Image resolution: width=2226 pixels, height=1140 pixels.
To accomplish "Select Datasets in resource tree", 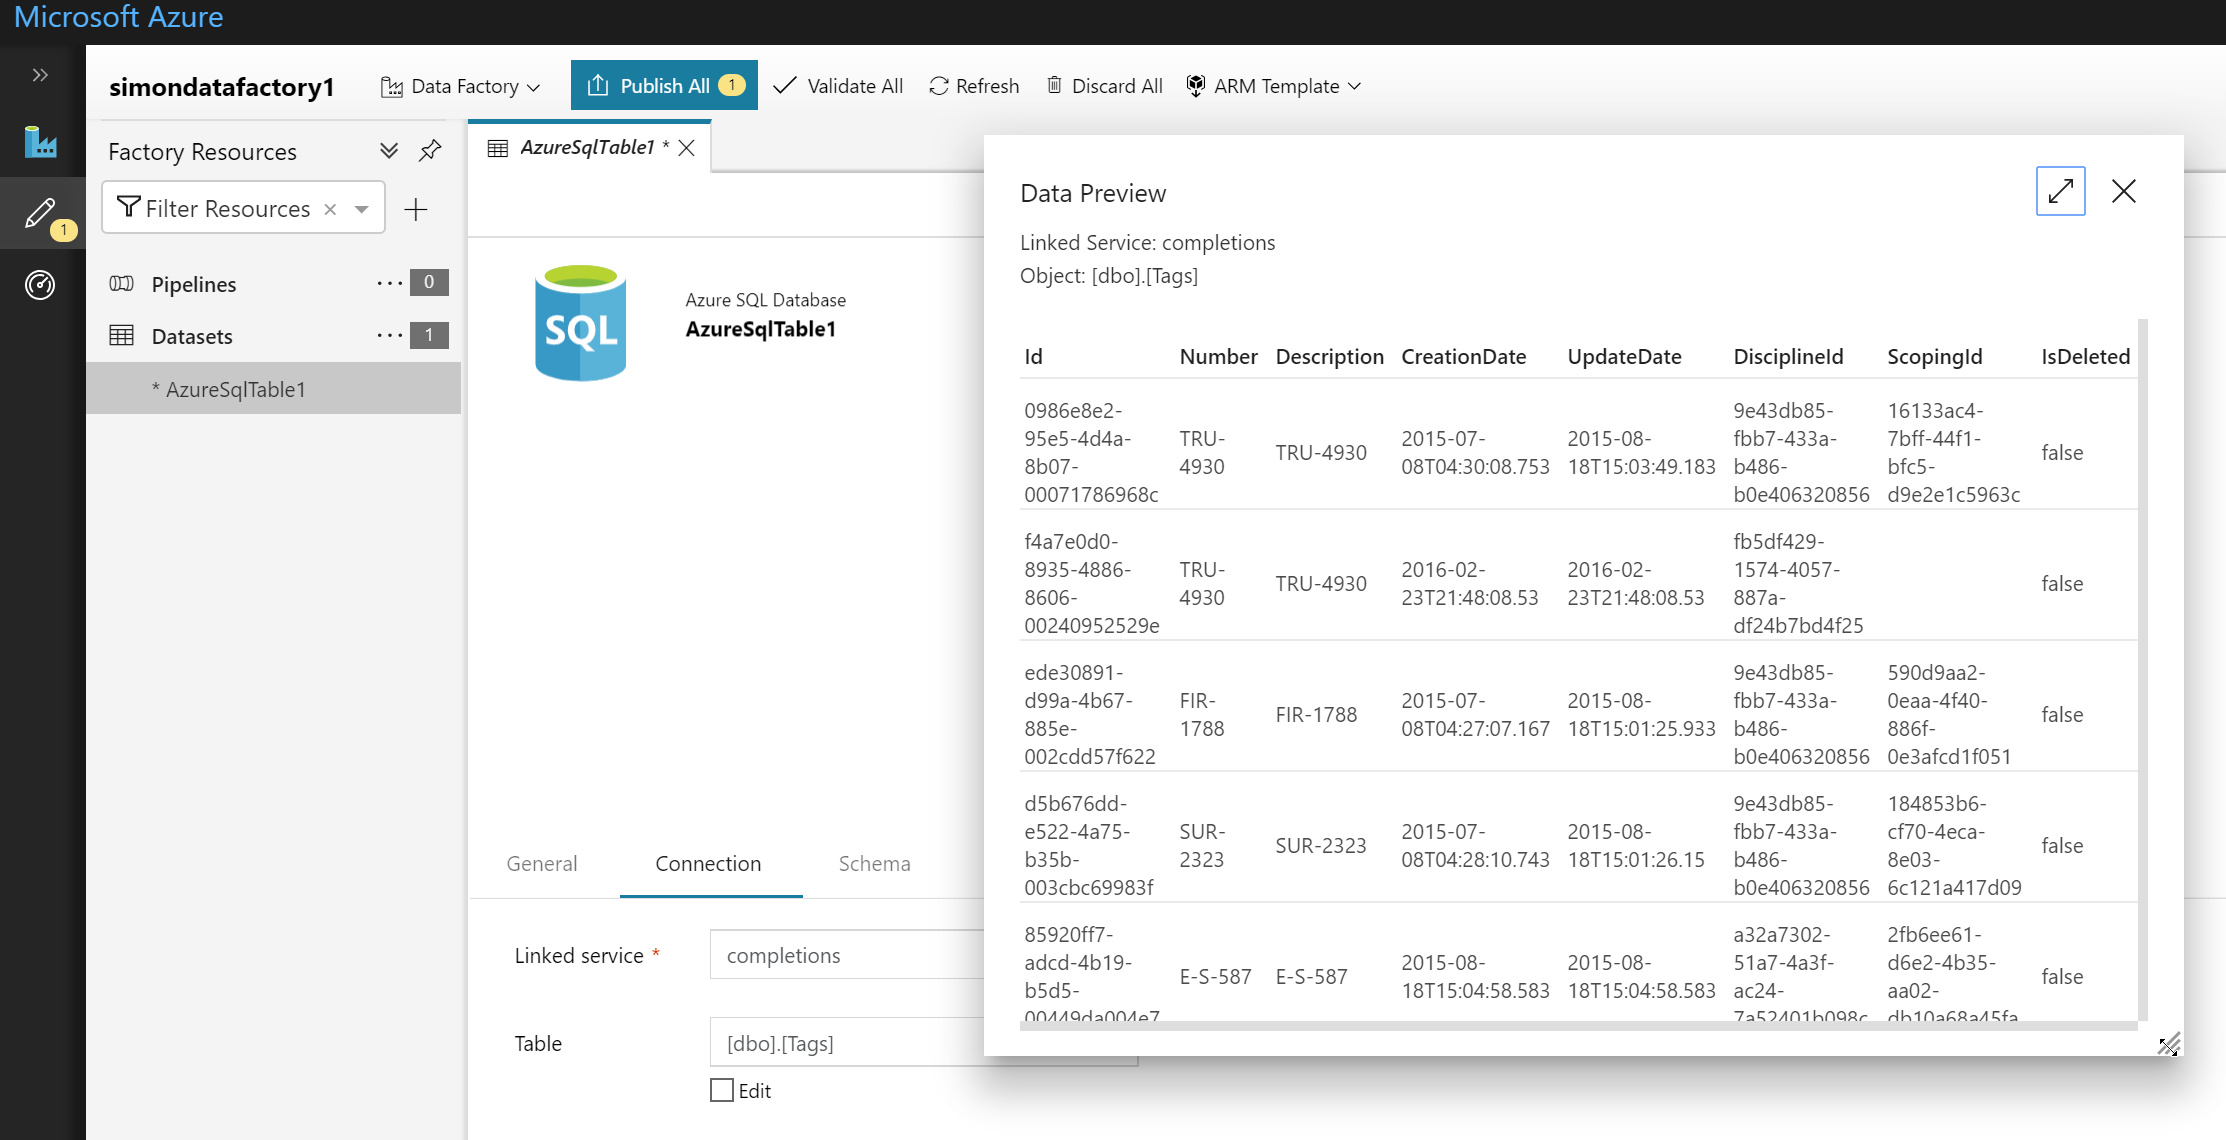I will click(192, 336).
